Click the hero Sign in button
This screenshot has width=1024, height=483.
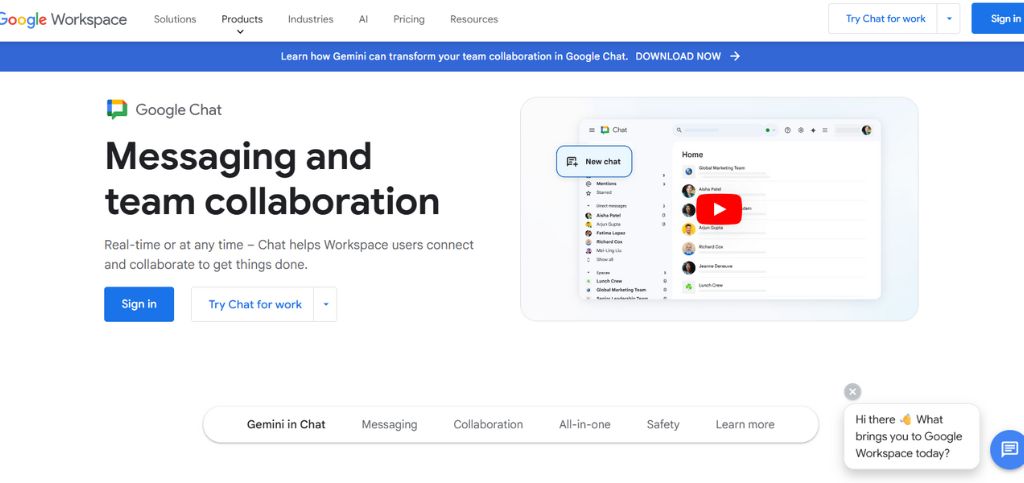click(139, 304)
